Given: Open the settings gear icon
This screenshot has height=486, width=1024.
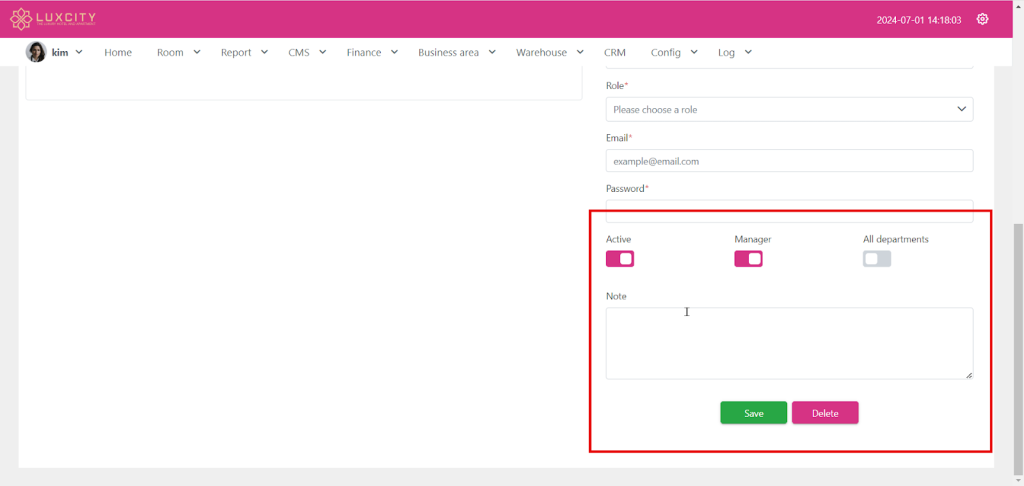Looking at the screenshot, I should tap(982, 19).
